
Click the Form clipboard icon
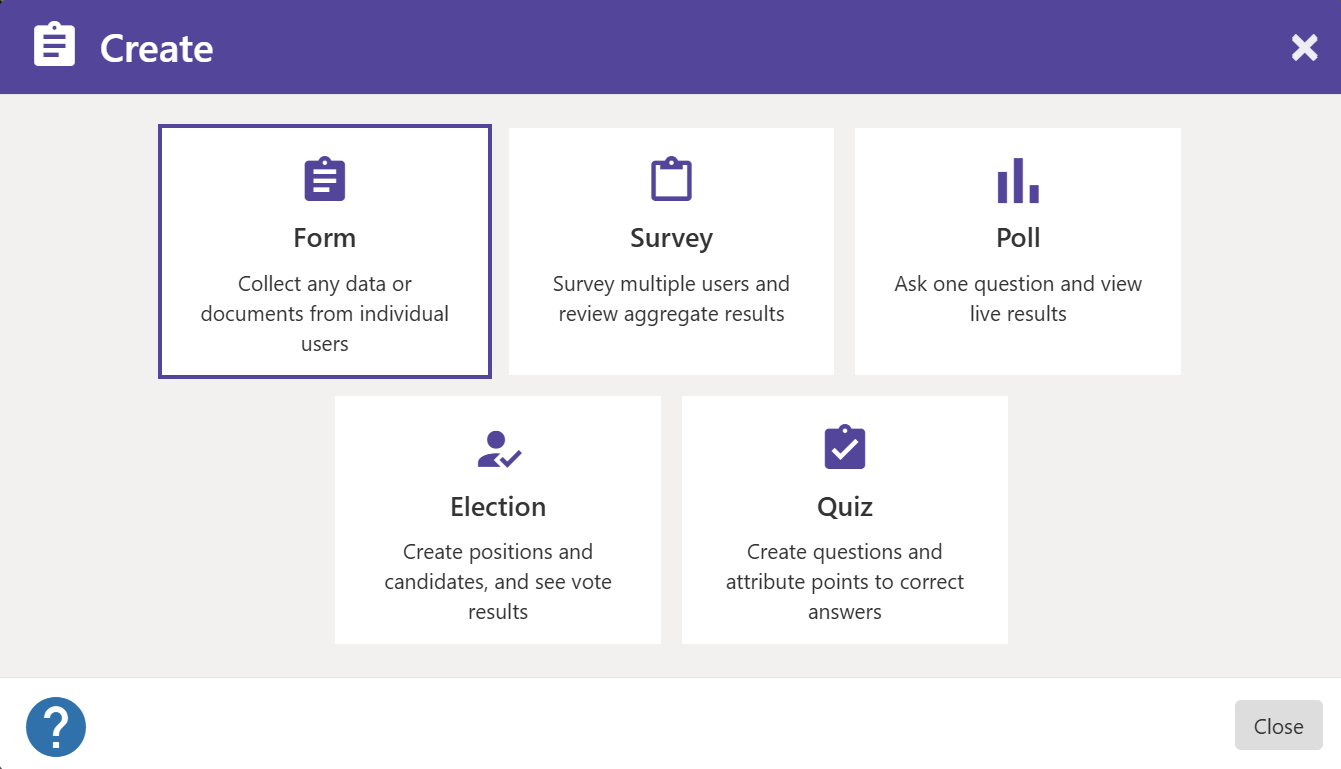pyautogui.click(x=325, y=180)
